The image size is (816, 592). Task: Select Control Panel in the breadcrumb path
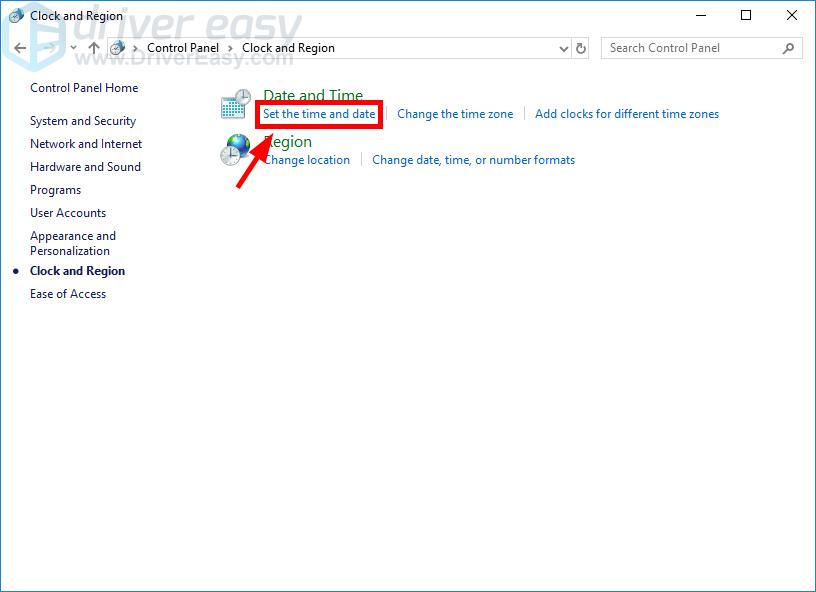click(182, 48)
